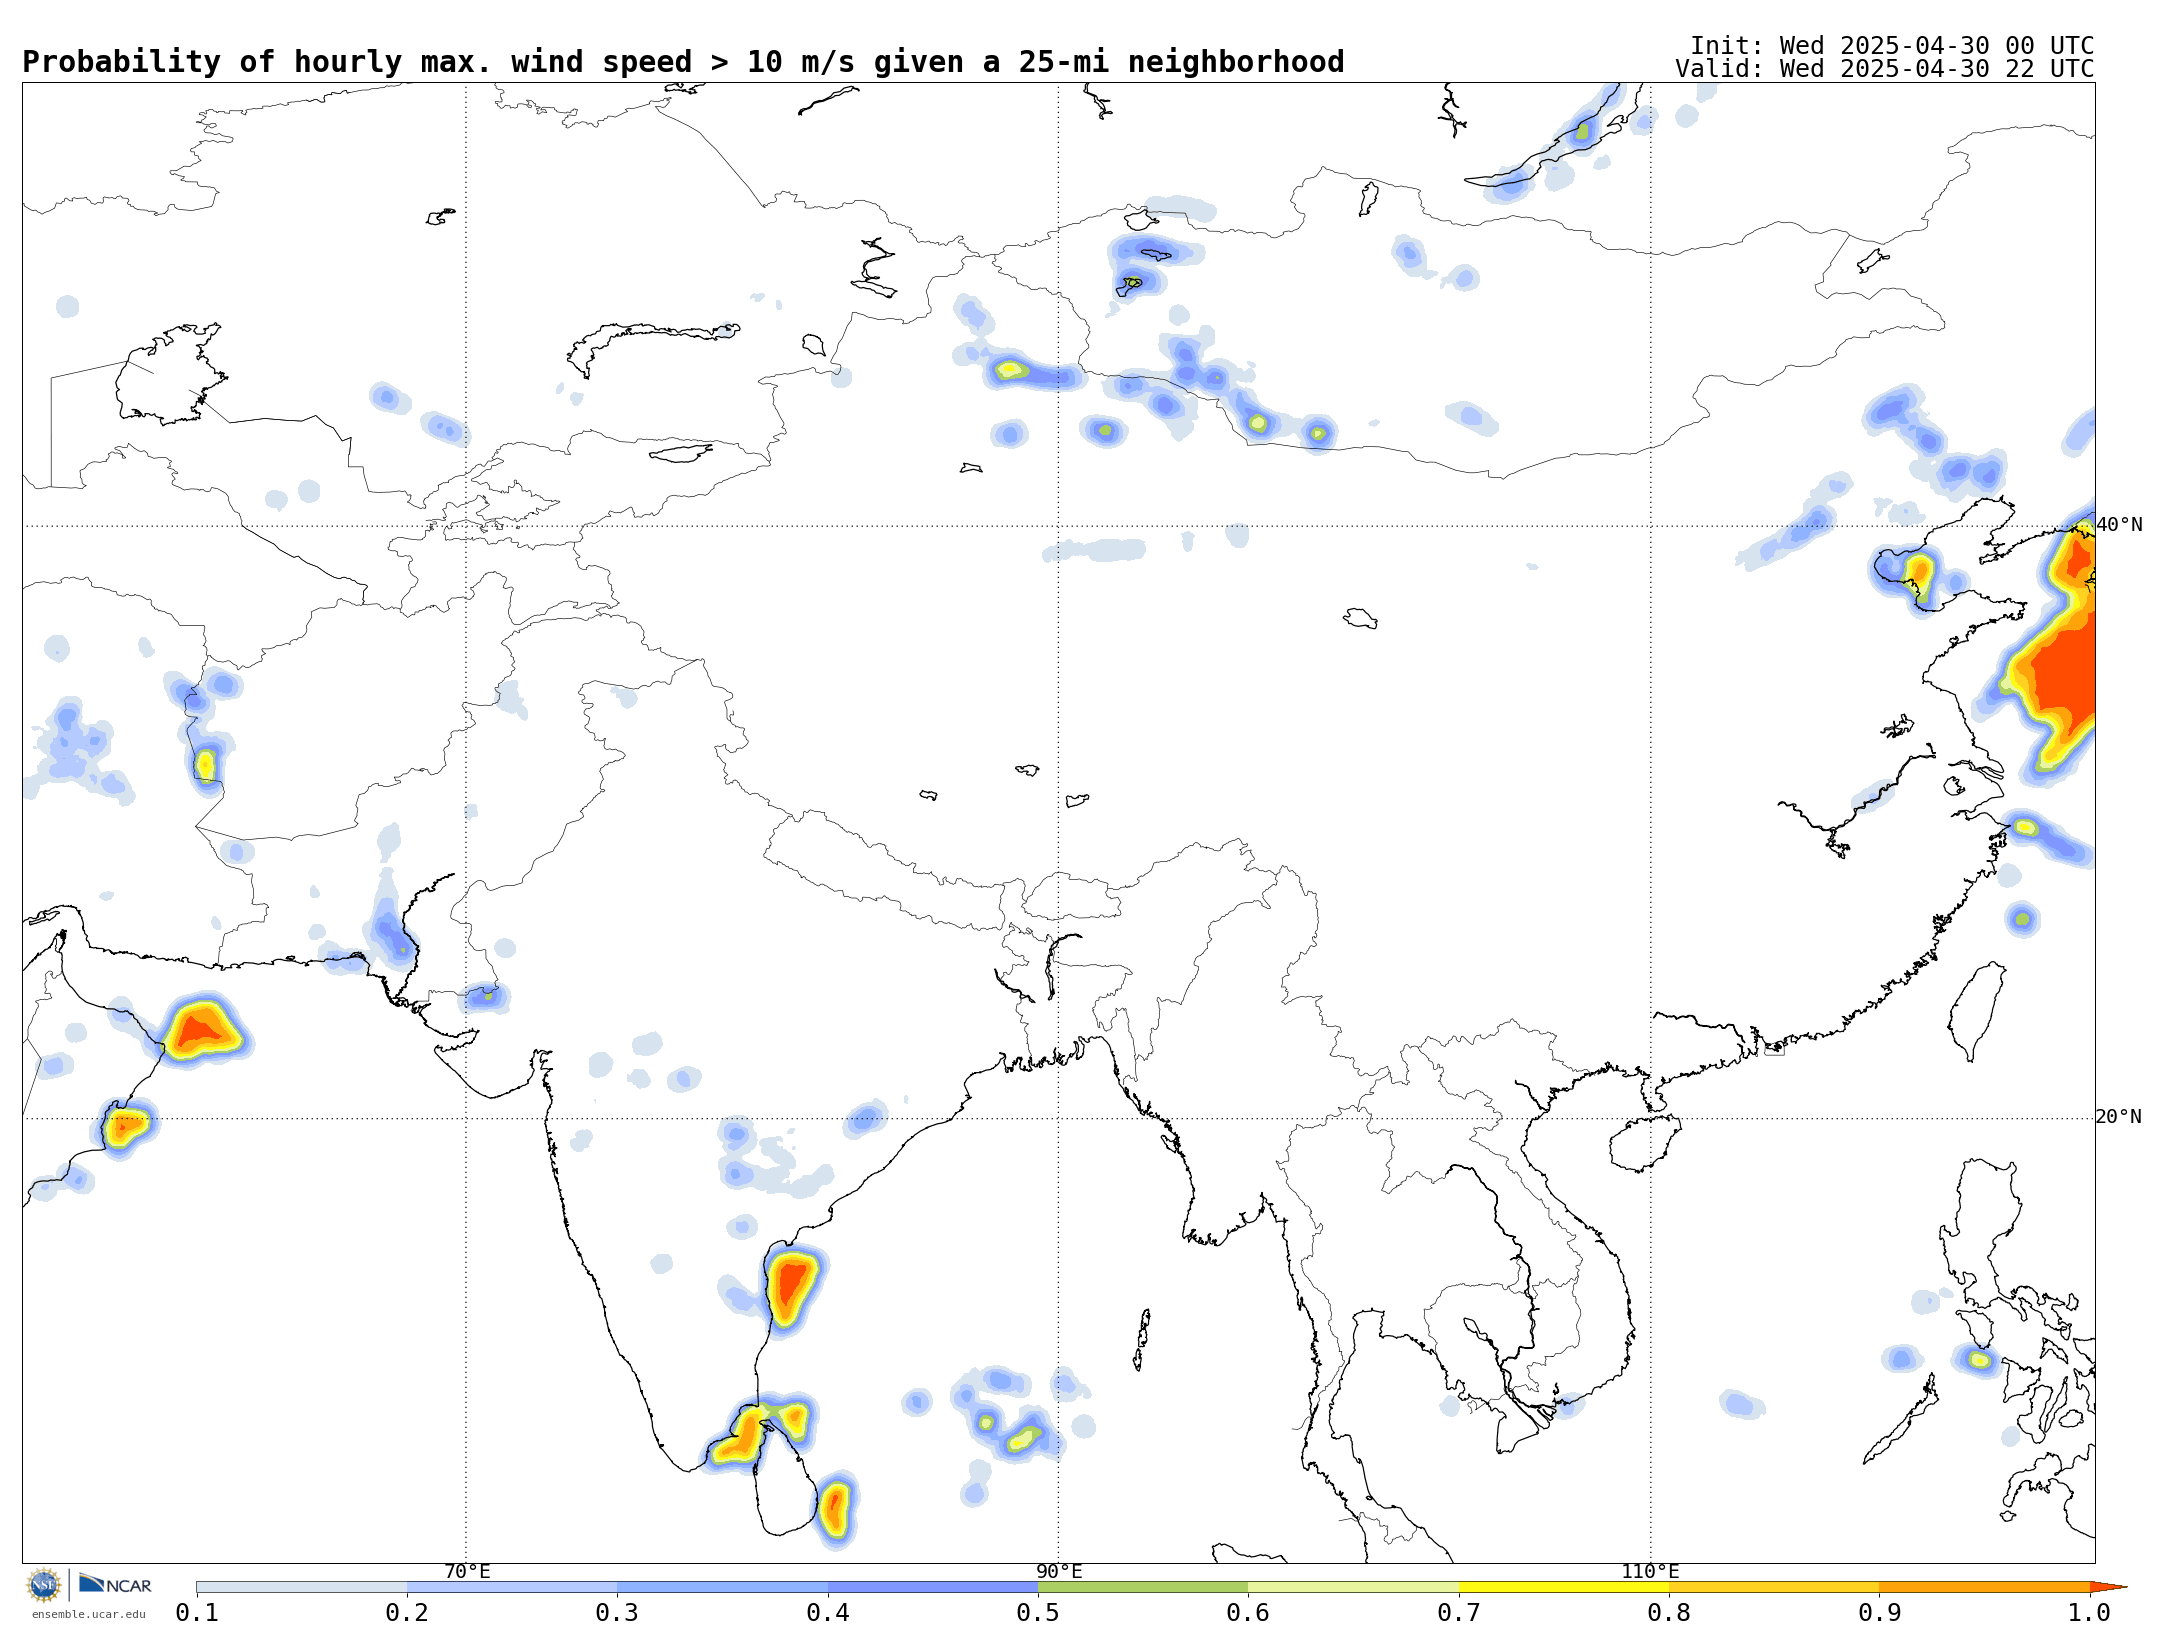This screenshot has height=1626, width=2160.
Task: Click the 40°N latitude label
Action: pos(2119,525)
